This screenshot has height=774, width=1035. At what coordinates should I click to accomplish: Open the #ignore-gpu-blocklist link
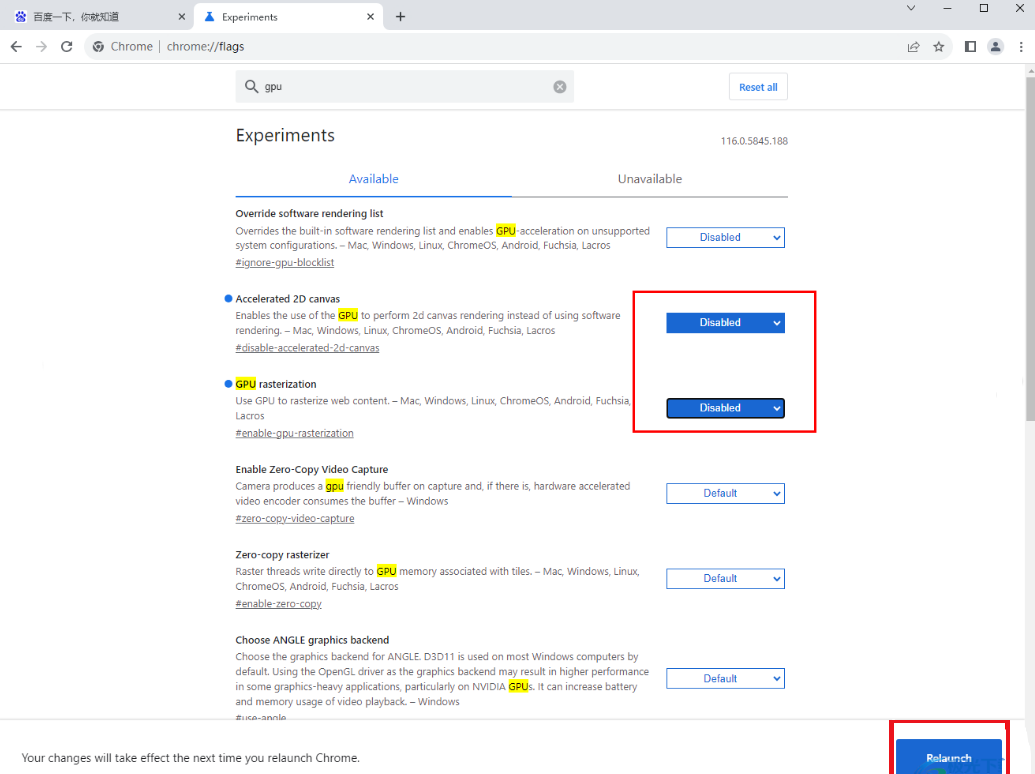point(284,263)
